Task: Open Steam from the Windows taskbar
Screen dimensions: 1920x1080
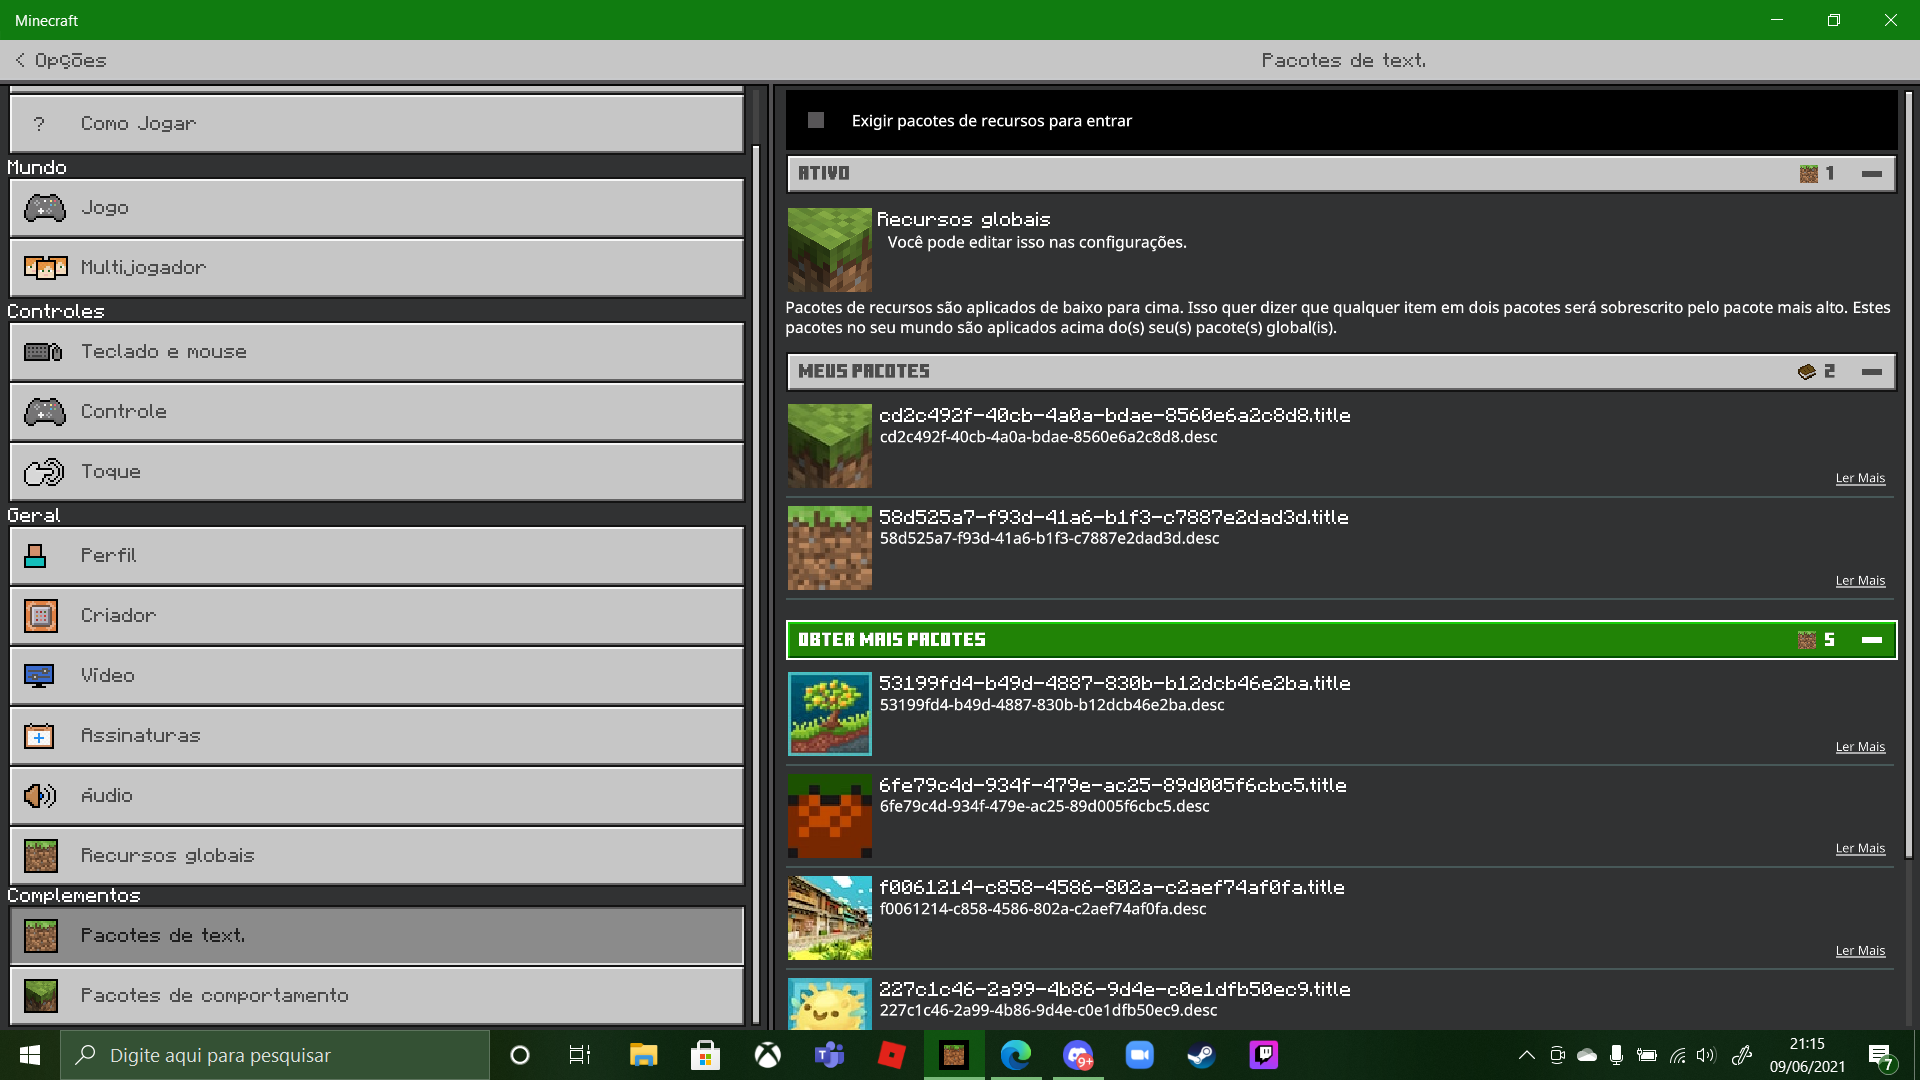Action: pyautogui.click(x=1201, y=1055)
